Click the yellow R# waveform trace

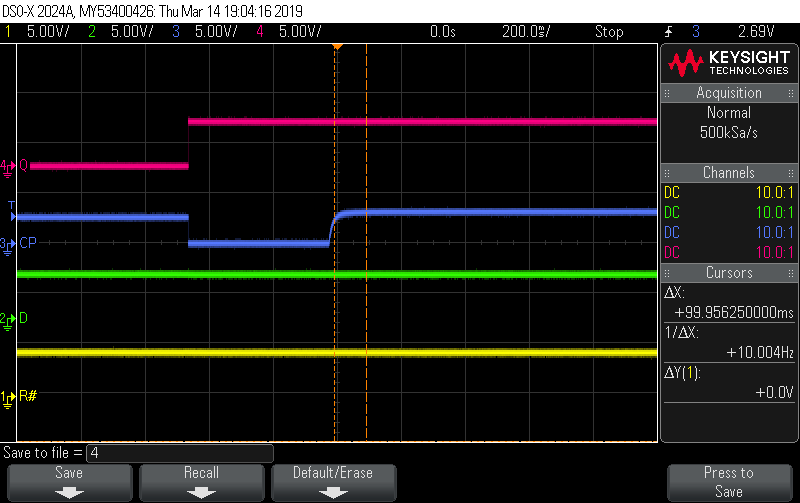pos(337,353)
